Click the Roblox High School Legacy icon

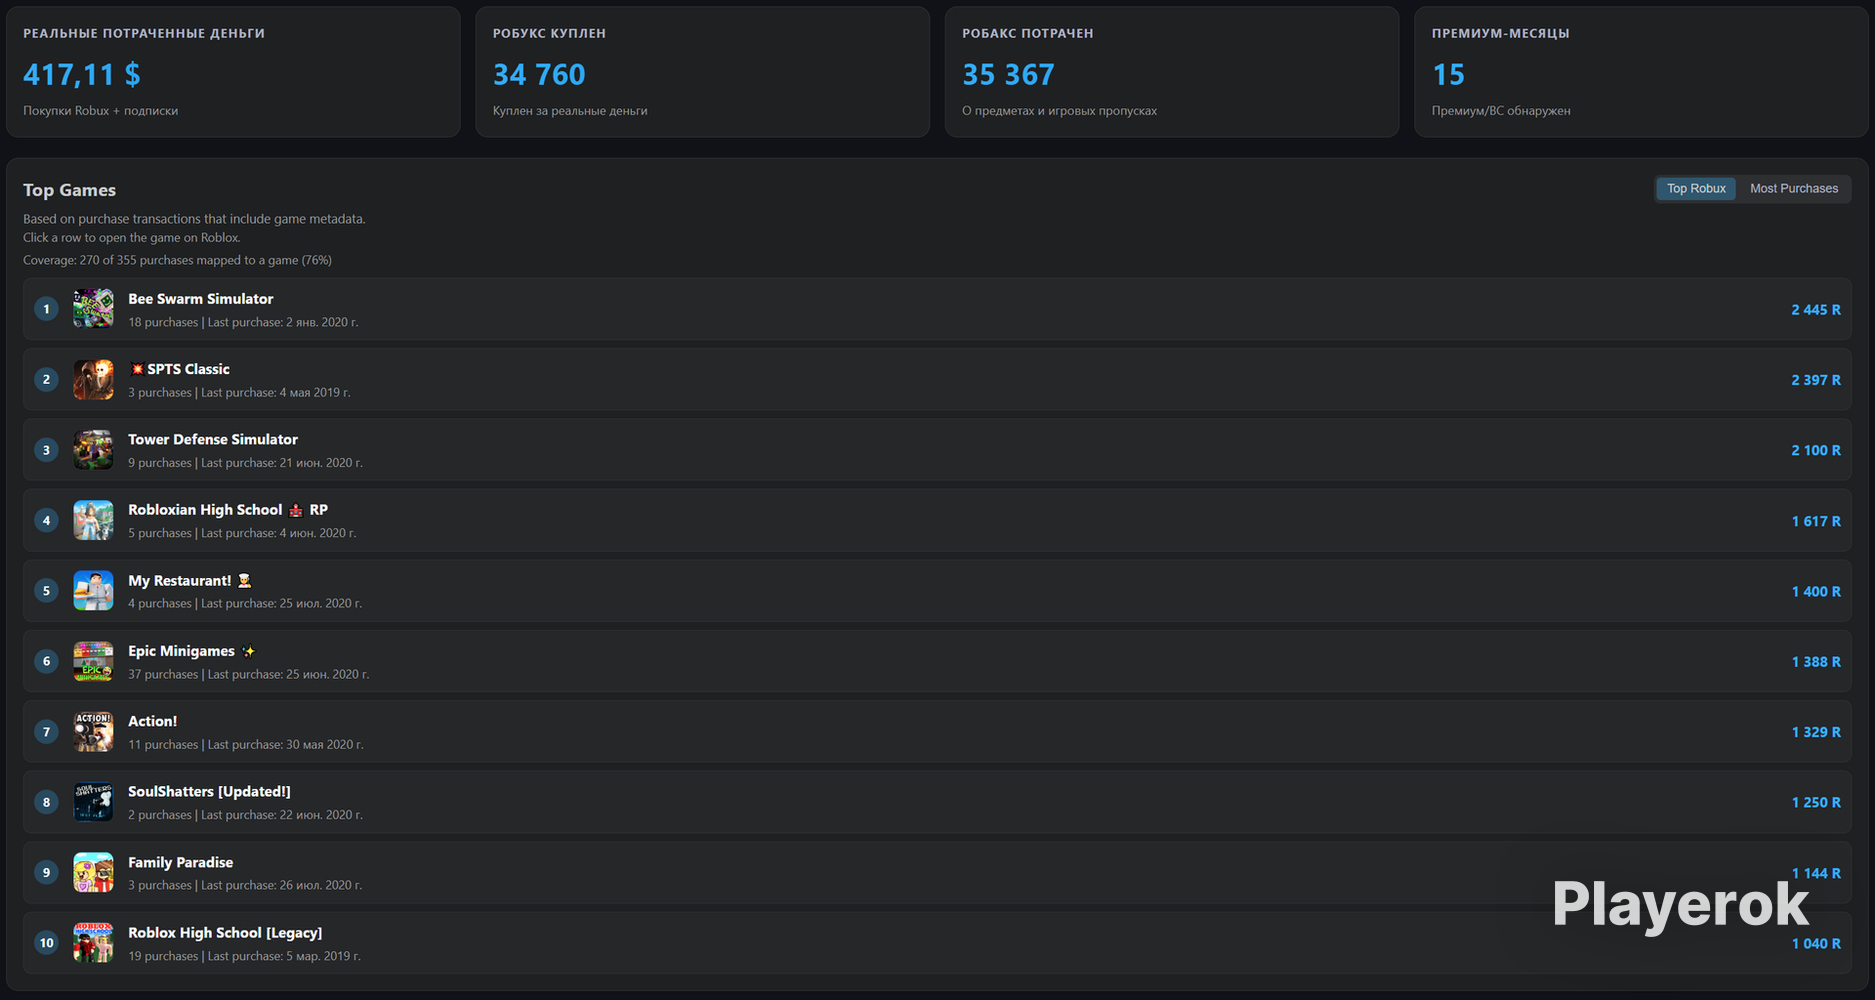93,943
